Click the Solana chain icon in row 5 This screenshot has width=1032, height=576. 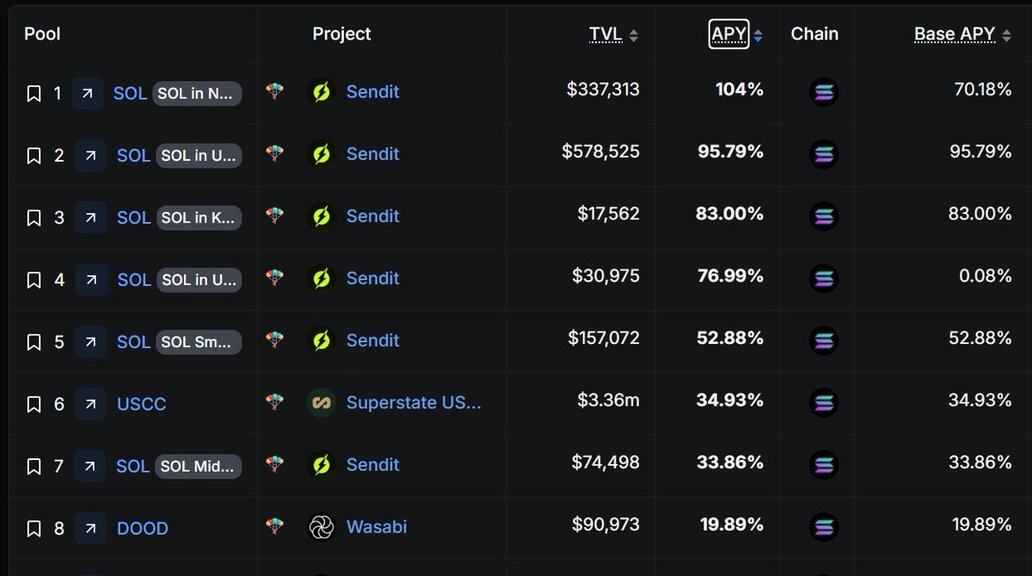click(x=823, y=340)
